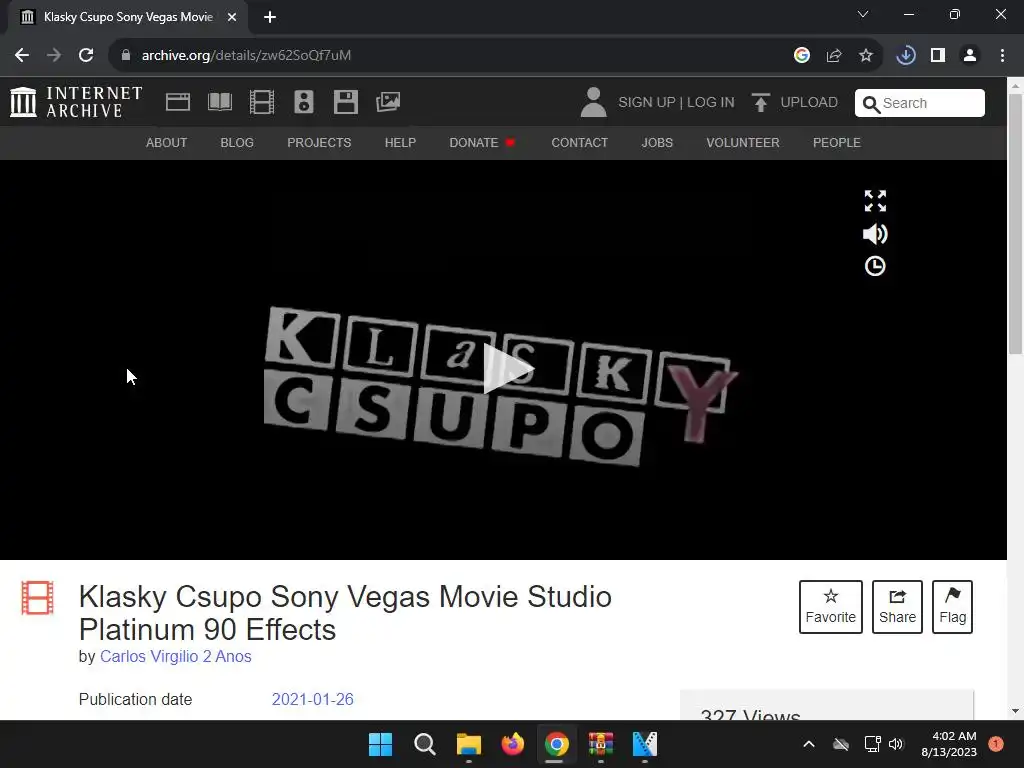Screen dimensions: 1024x768
Task: Flag this item
Action: coord(952,607)
